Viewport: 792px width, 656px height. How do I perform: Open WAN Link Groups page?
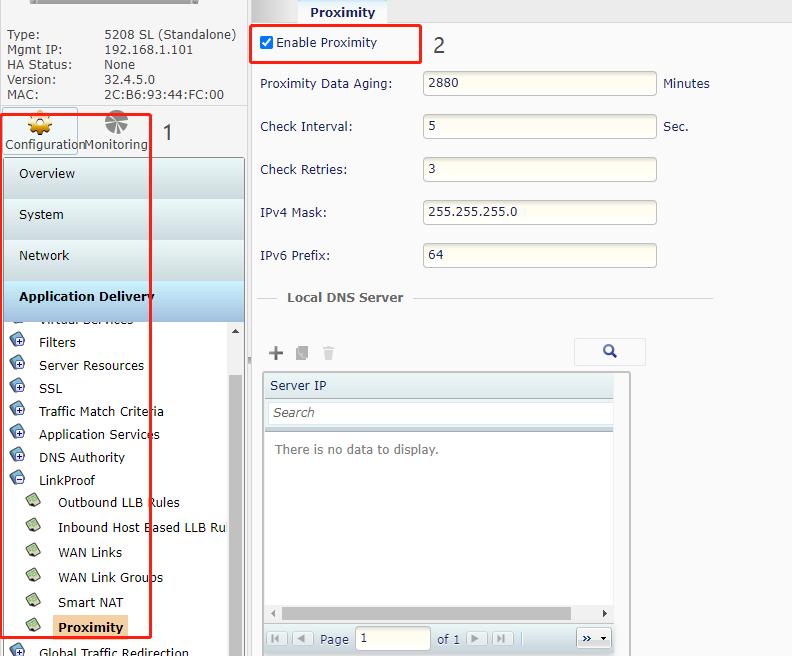point(111,577)
